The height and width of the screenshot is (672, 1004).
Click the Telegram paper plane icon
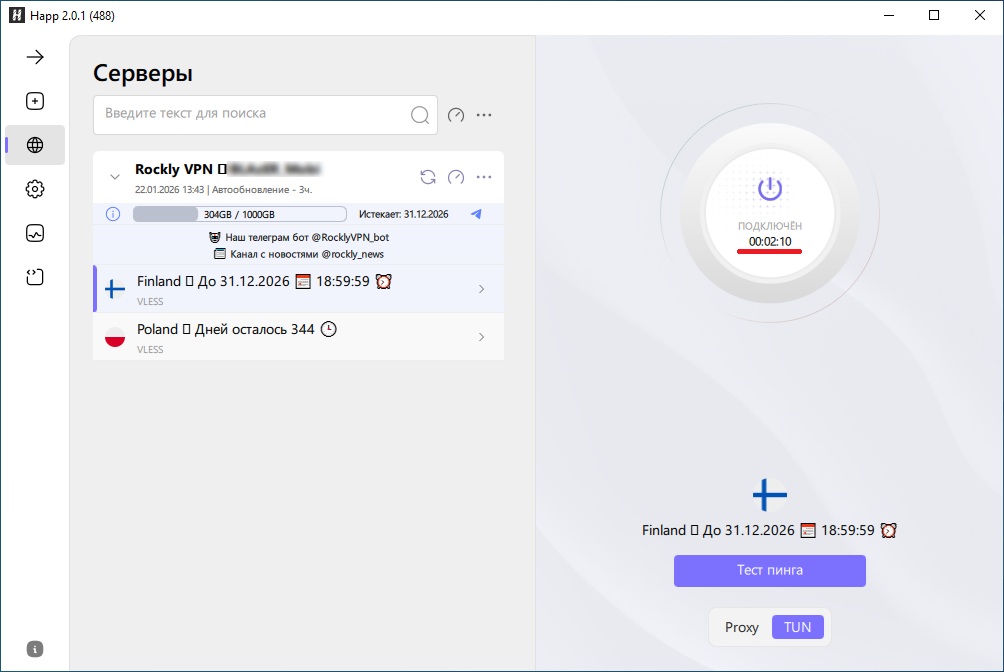(x=476, y=214)
